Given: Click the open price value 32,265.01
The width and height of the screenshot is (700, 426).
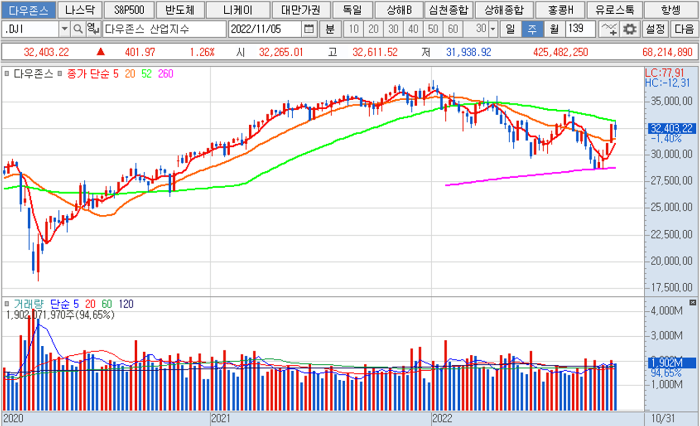Looking at the screenshot, I should click(281, 52).
